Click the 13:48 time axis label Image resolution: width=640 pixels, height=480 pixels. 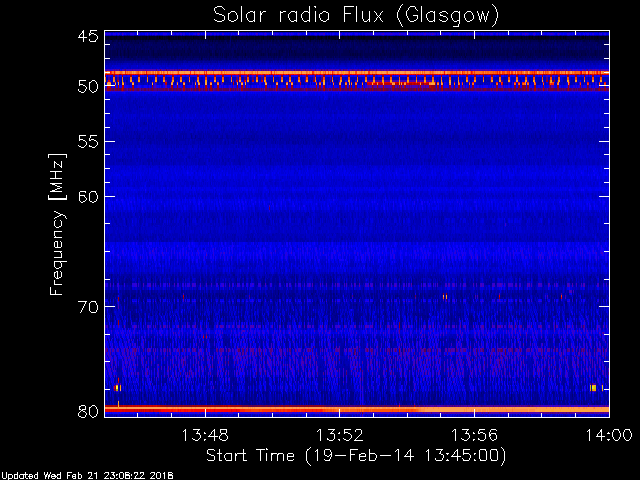(x=205, y=435)
